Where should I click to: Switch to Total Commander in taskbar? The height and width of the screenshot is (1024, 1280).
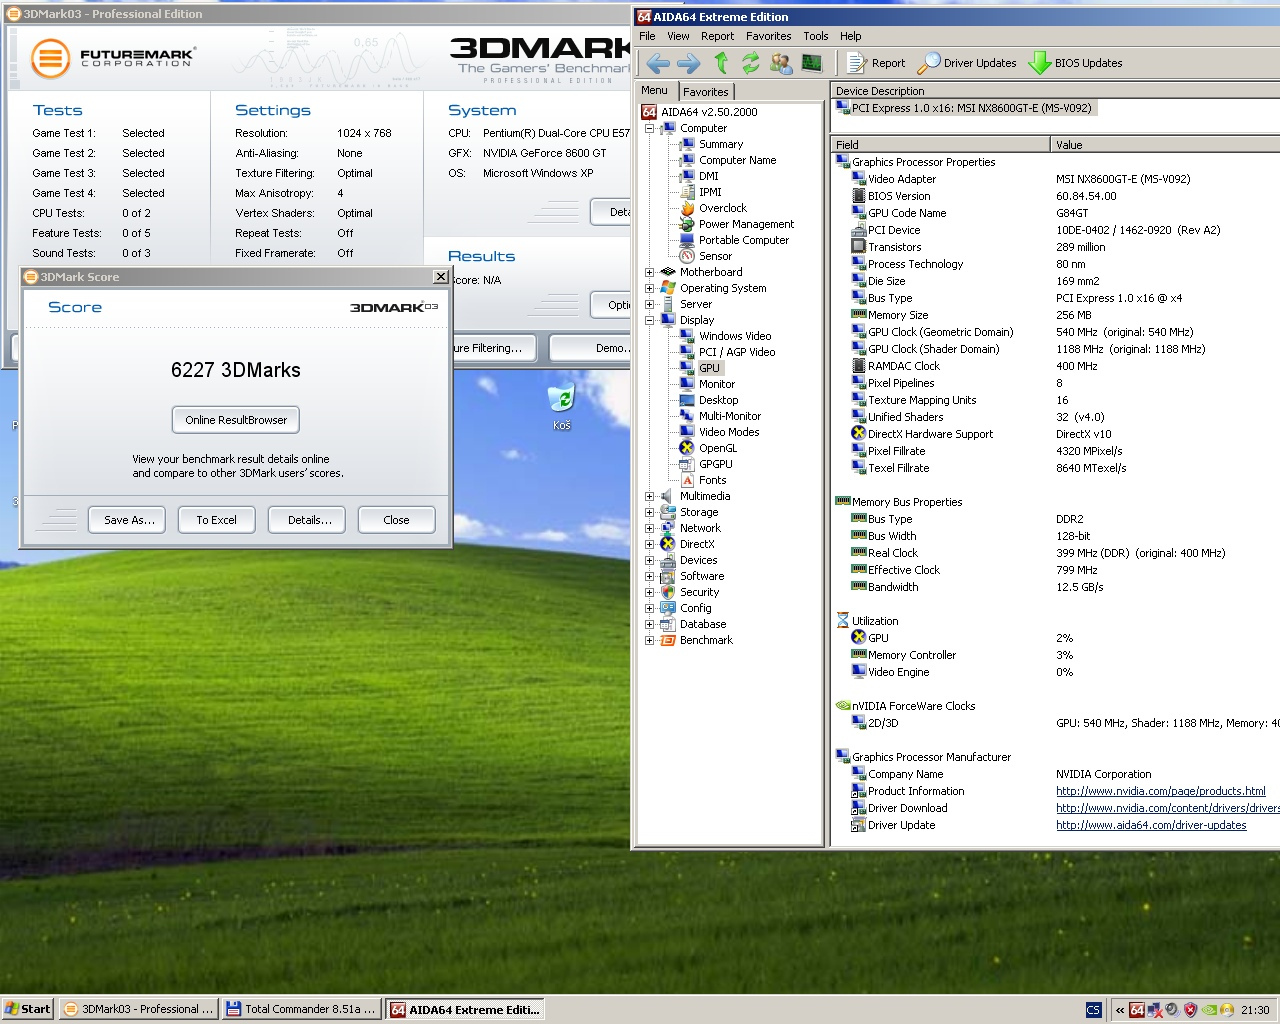click(301, 1009)
